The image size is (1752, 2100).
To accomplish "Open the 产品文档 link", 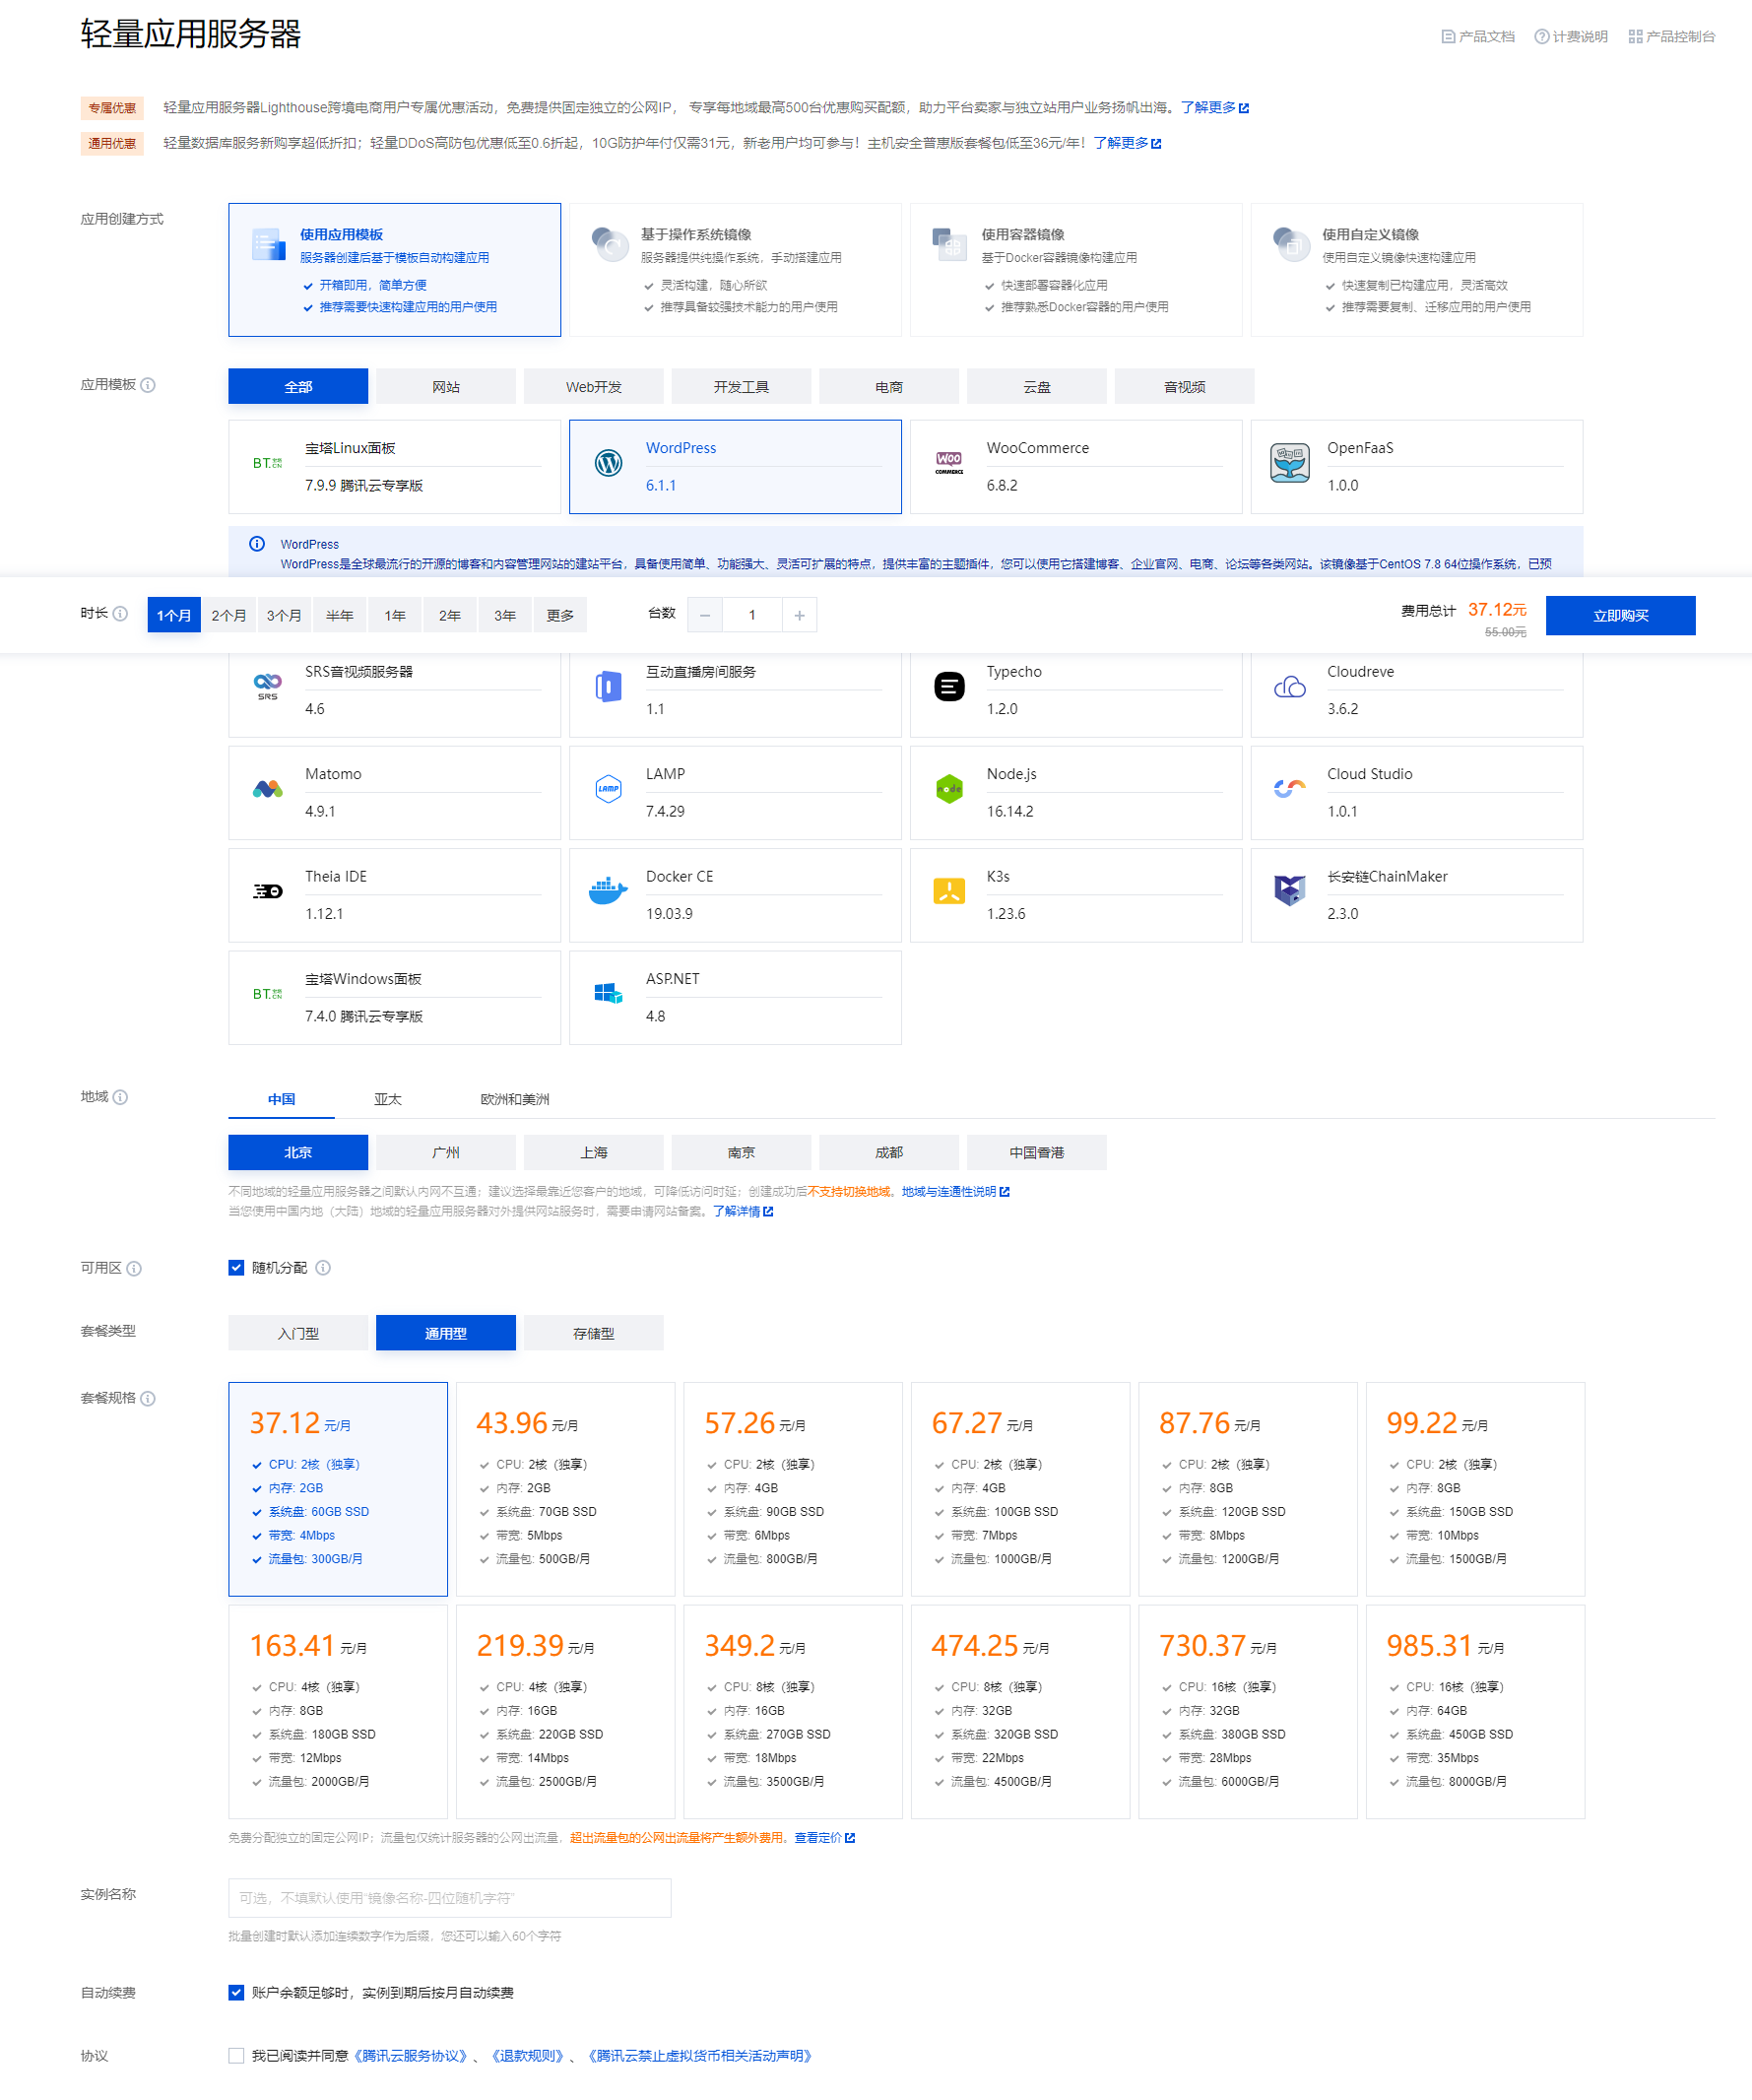I will click(1478, 36).
